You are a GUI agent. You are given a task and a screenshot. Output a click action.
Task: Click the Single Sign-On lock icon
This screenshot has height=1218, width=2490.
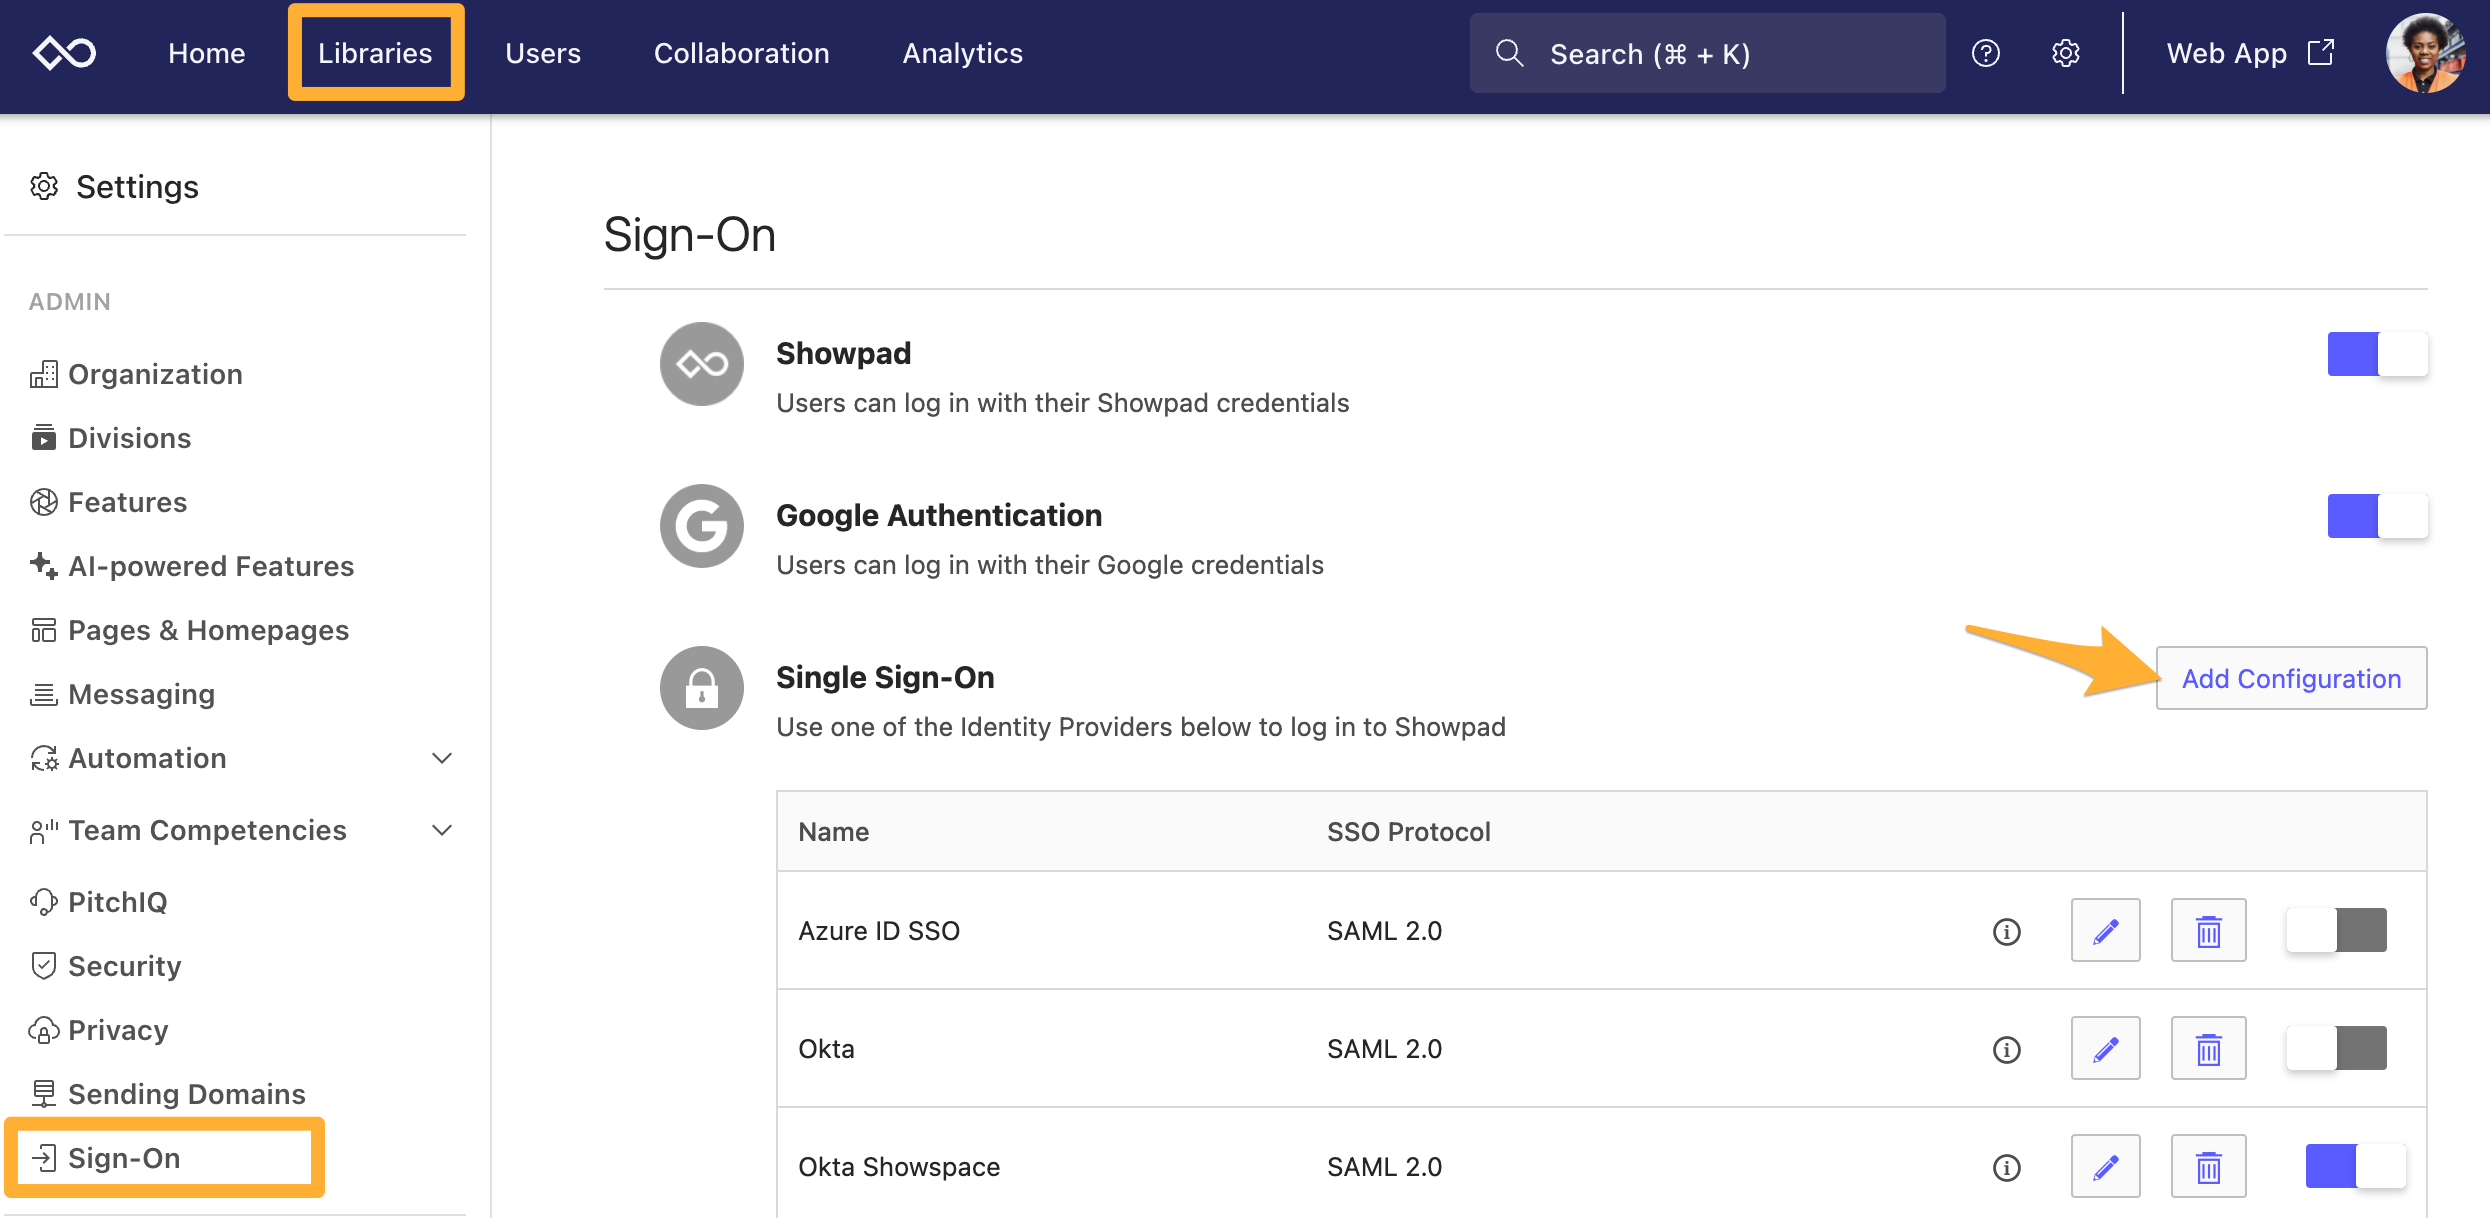tap(701, 688)
